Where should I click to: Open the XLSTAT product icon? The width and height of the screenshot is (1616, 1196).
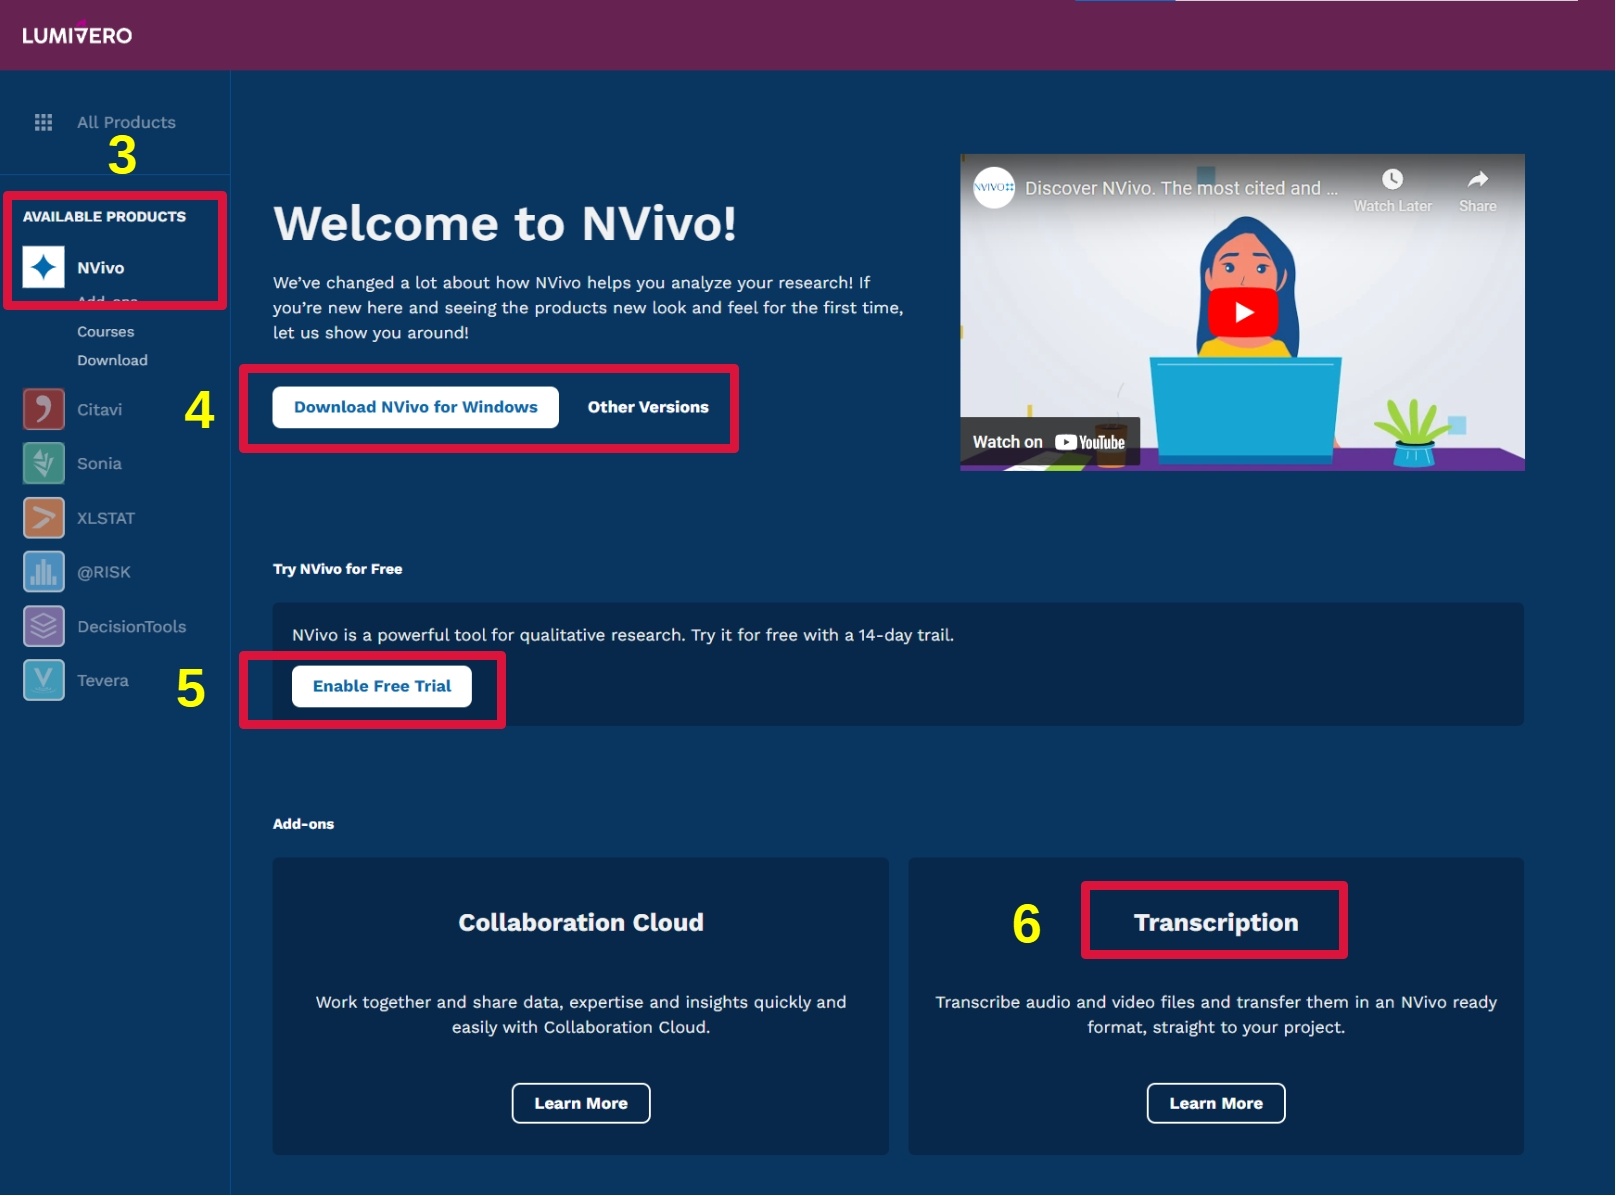[43, 518]
